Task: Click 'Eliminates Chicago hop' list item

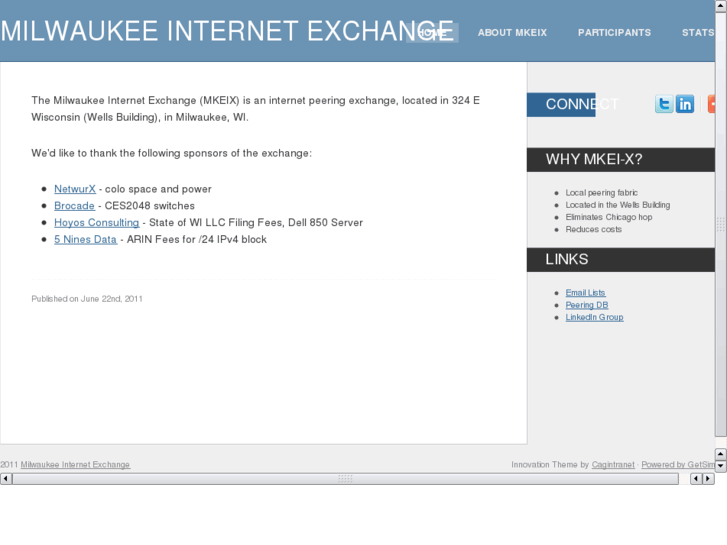Action: tap(609, 217)
